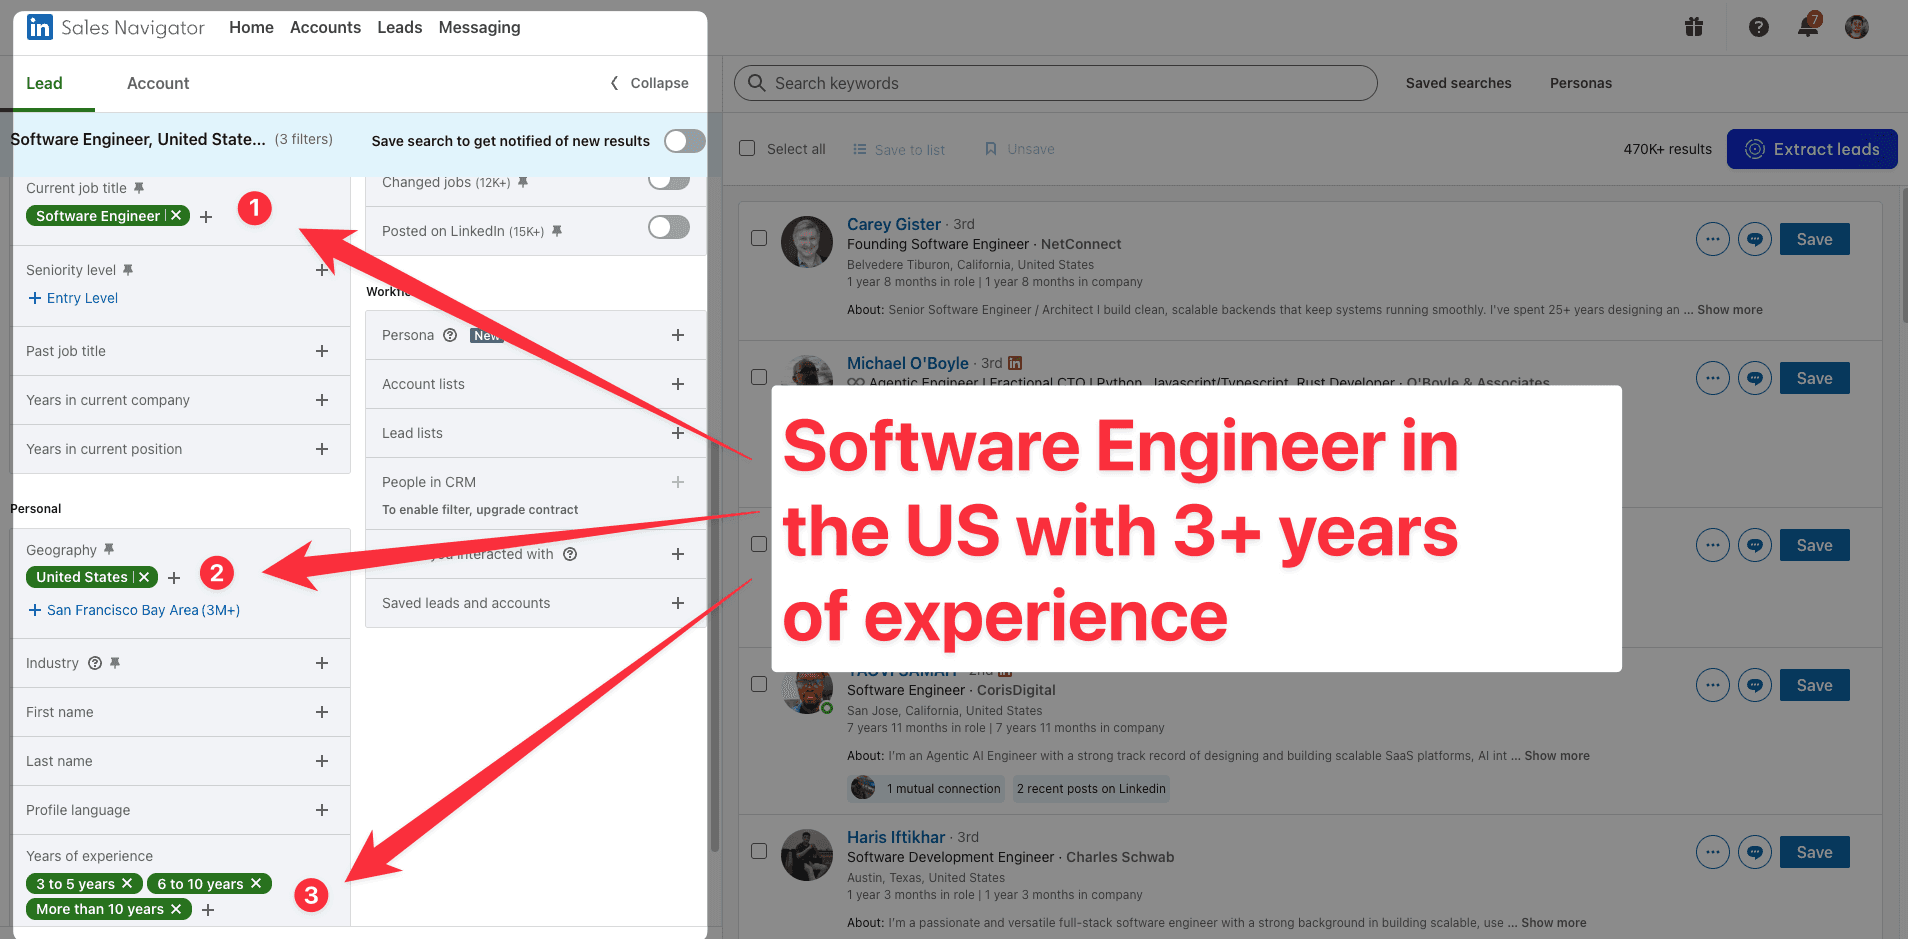
Task: Check the Select all checkbox
Action: (747, 148)
